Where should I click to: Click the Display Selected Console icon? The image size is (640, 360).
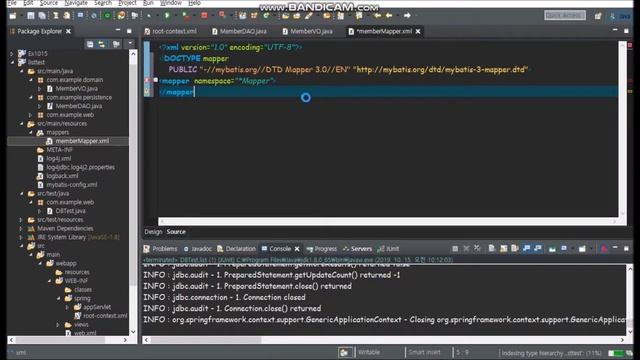(x=563, y=249)
